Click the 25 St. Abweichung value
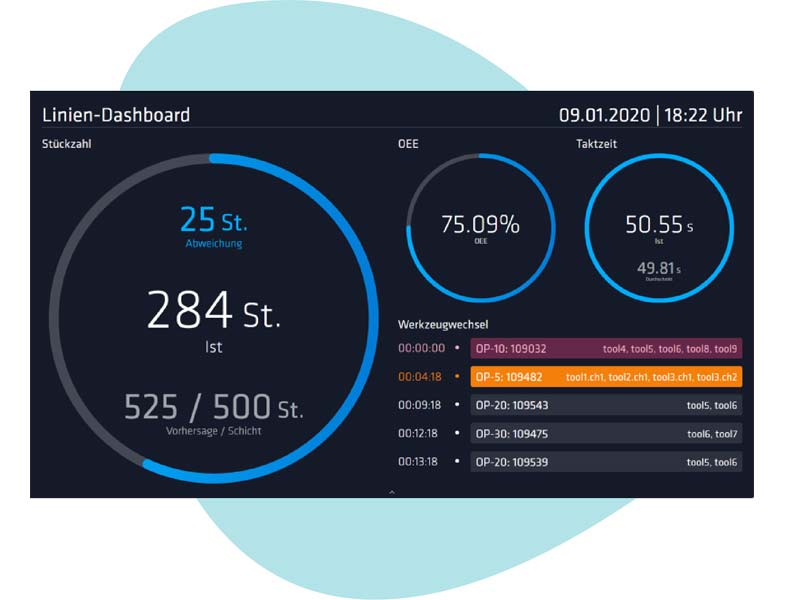 [x=213, y=220]
